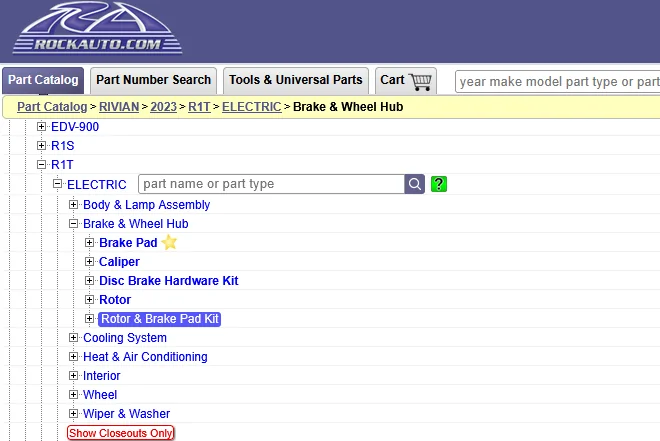This screenshot has width=660, height=441.
Task: Collapse the R1T tree node
Action: click(41, 164)
